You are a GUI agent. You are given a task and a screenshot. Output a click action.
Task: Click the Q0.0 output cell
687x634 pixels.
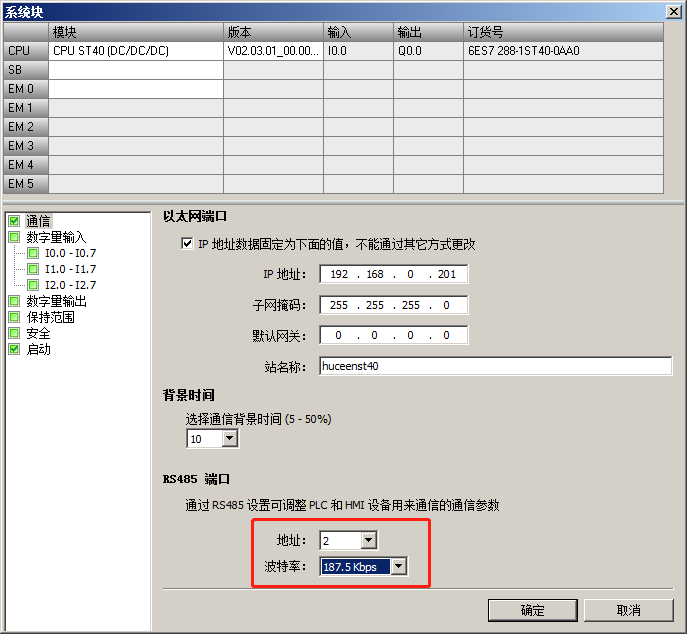point(428,51)
